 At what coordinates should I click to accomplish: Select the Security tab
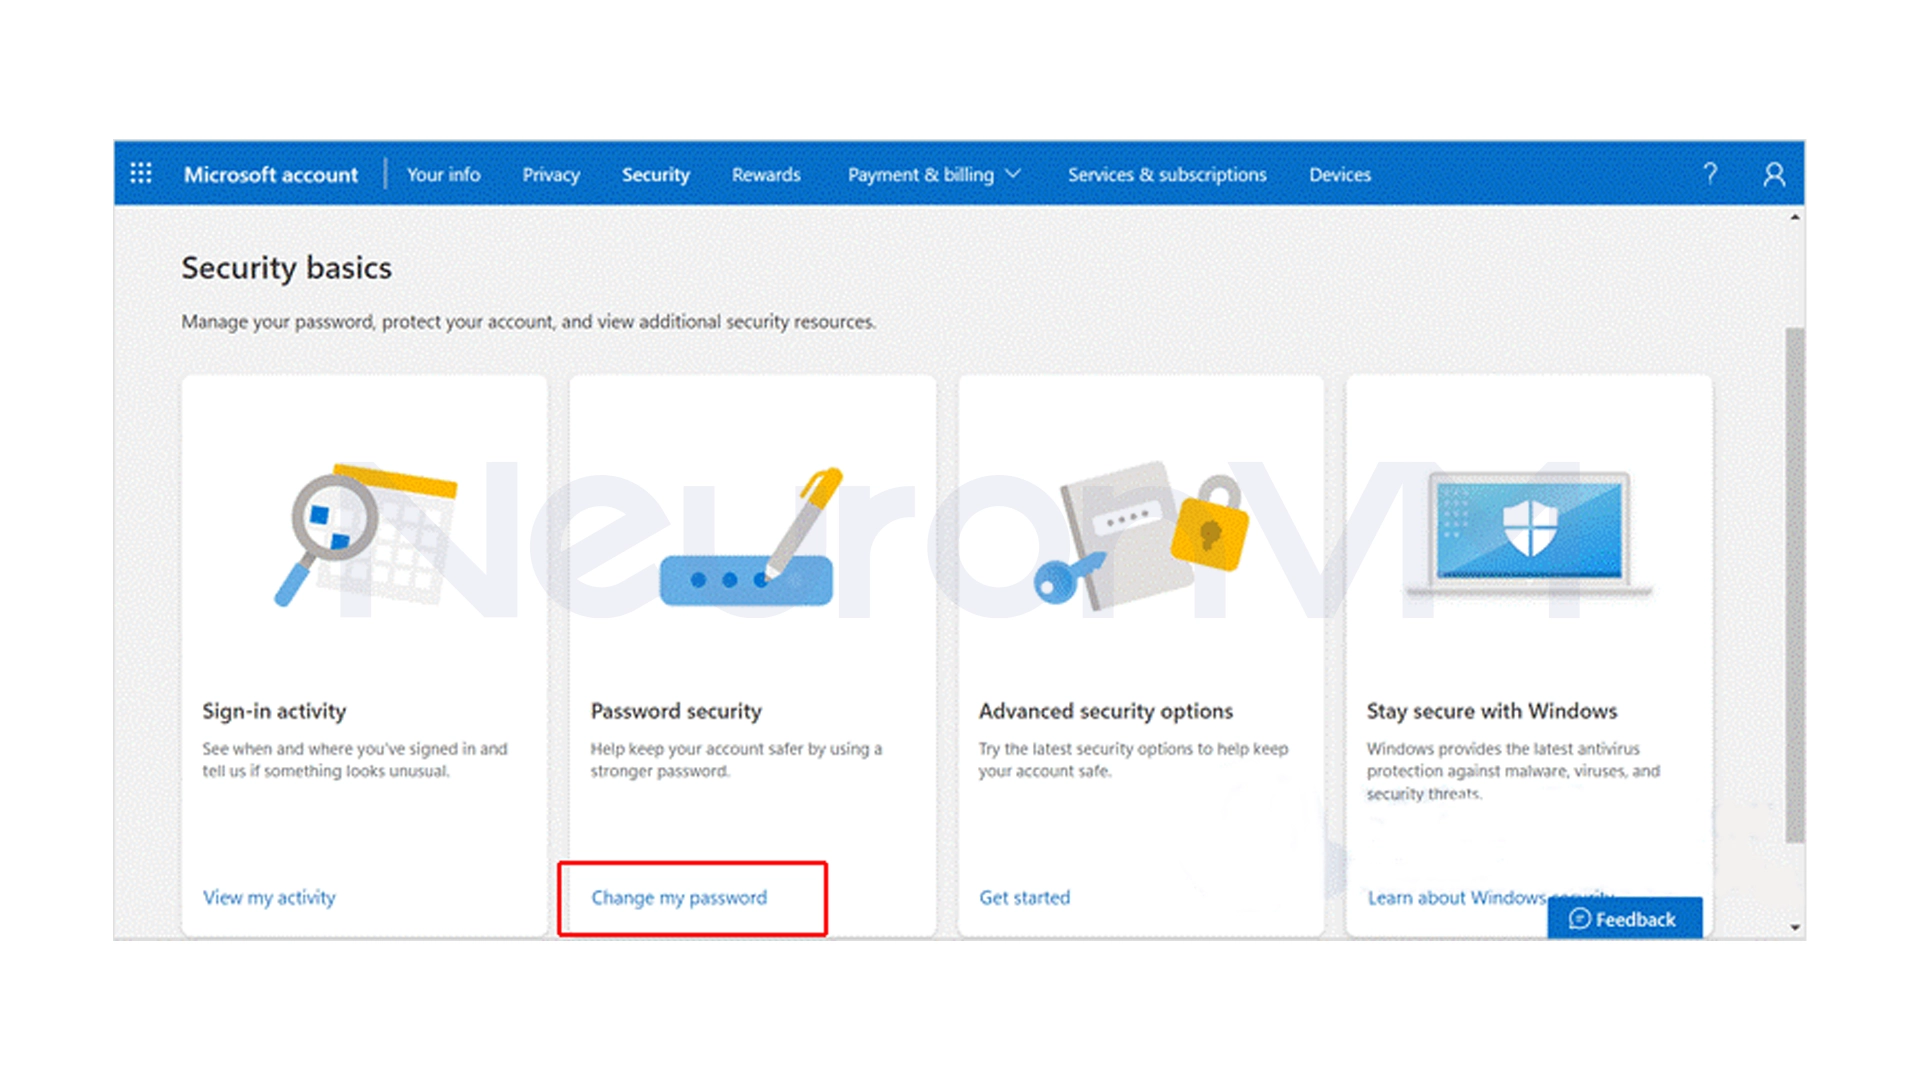pos(655,174)
